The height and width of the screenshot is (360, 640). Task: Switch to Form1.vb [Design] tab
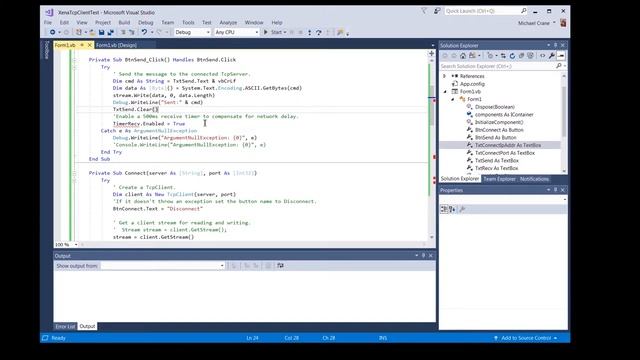tap(116, 45)
